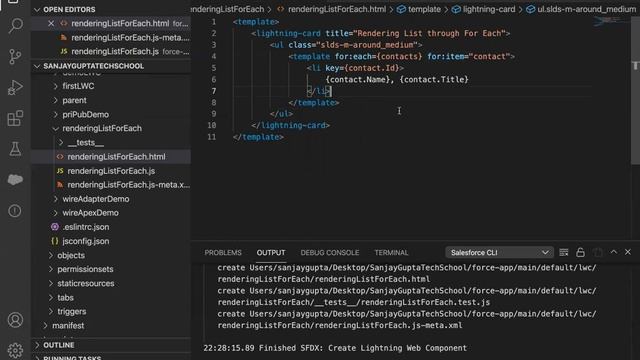
Task: Switch to the Problems tab
Action: (223, 253)
